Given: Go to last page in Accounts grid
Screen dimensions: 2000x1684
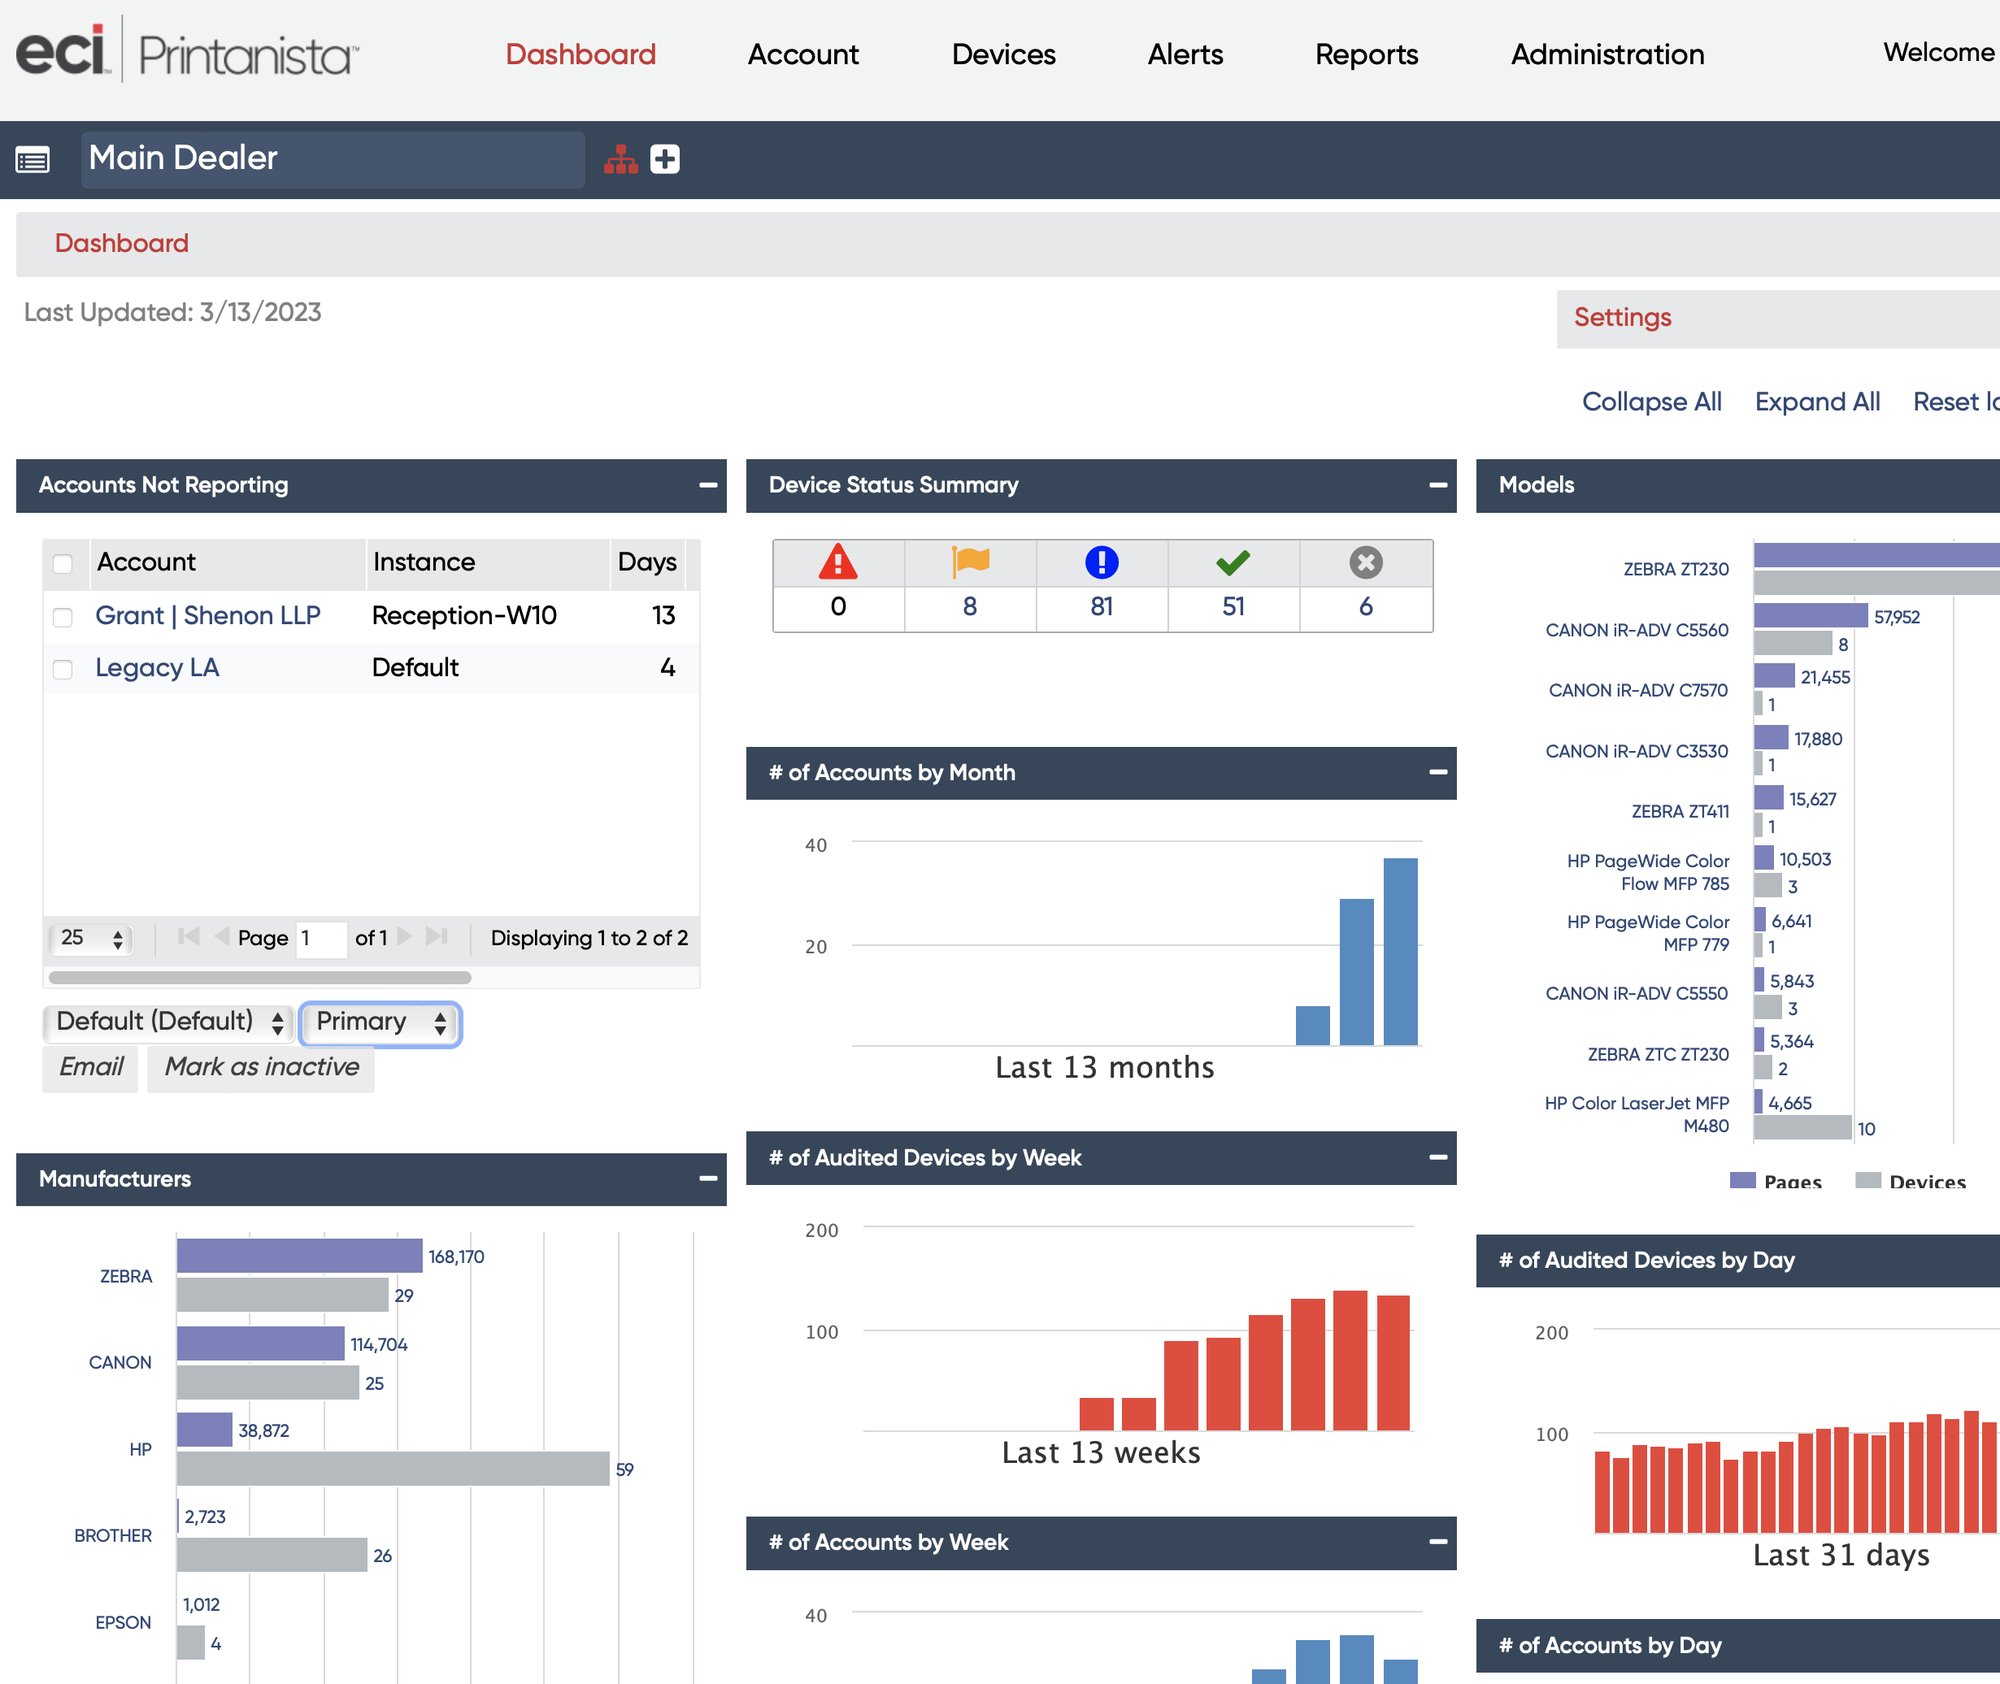Looking at the screenshot, I should [x=436, y=937].
